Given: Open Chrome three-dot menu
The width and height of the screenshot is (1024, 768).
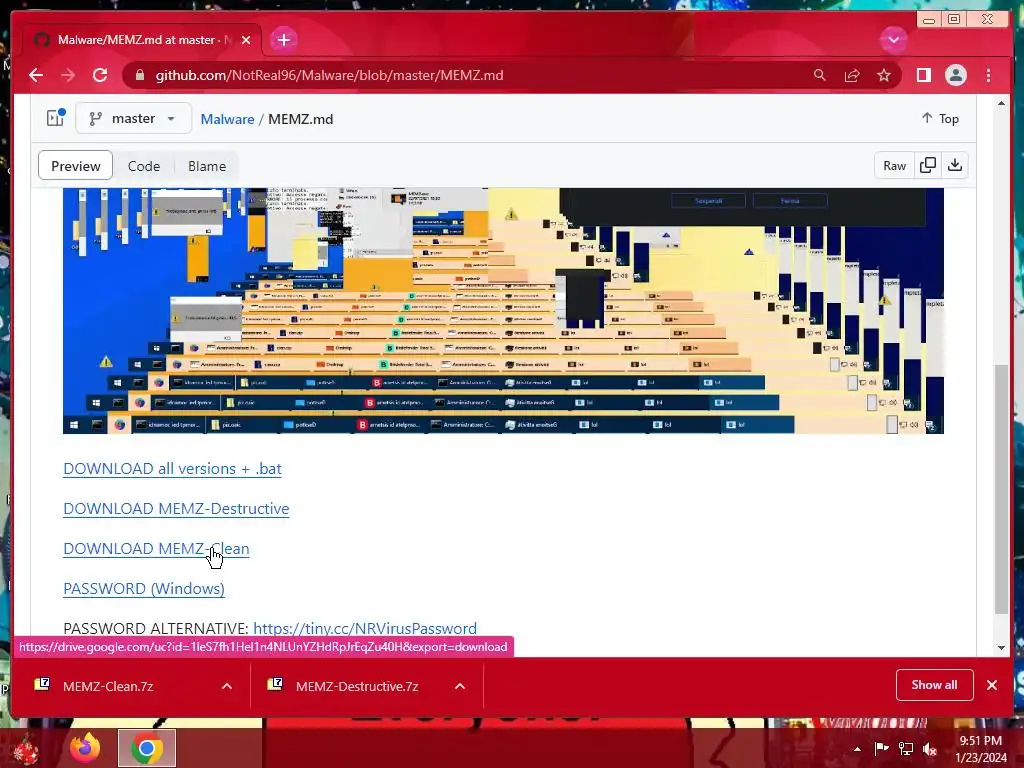Looking at the screenshot, I should coord(988,75).
